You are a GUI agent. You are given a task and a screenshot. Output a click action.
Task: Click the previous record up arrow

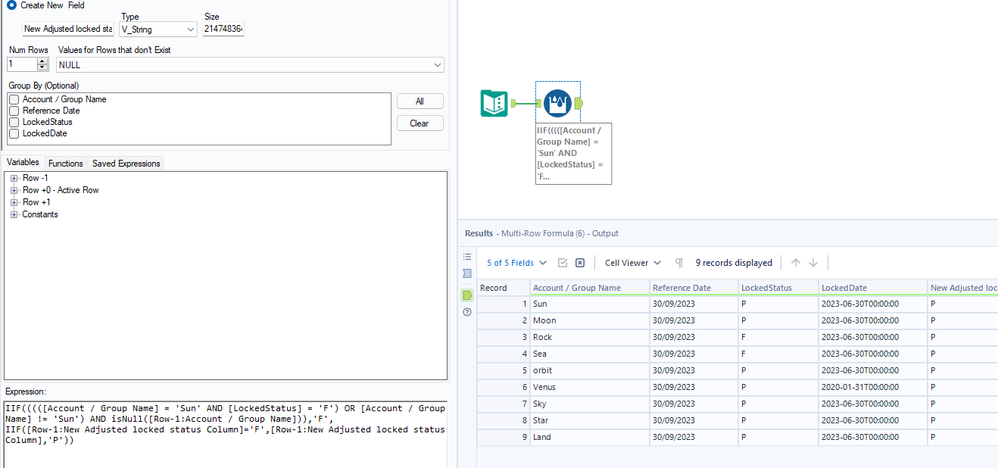point(795,263)
